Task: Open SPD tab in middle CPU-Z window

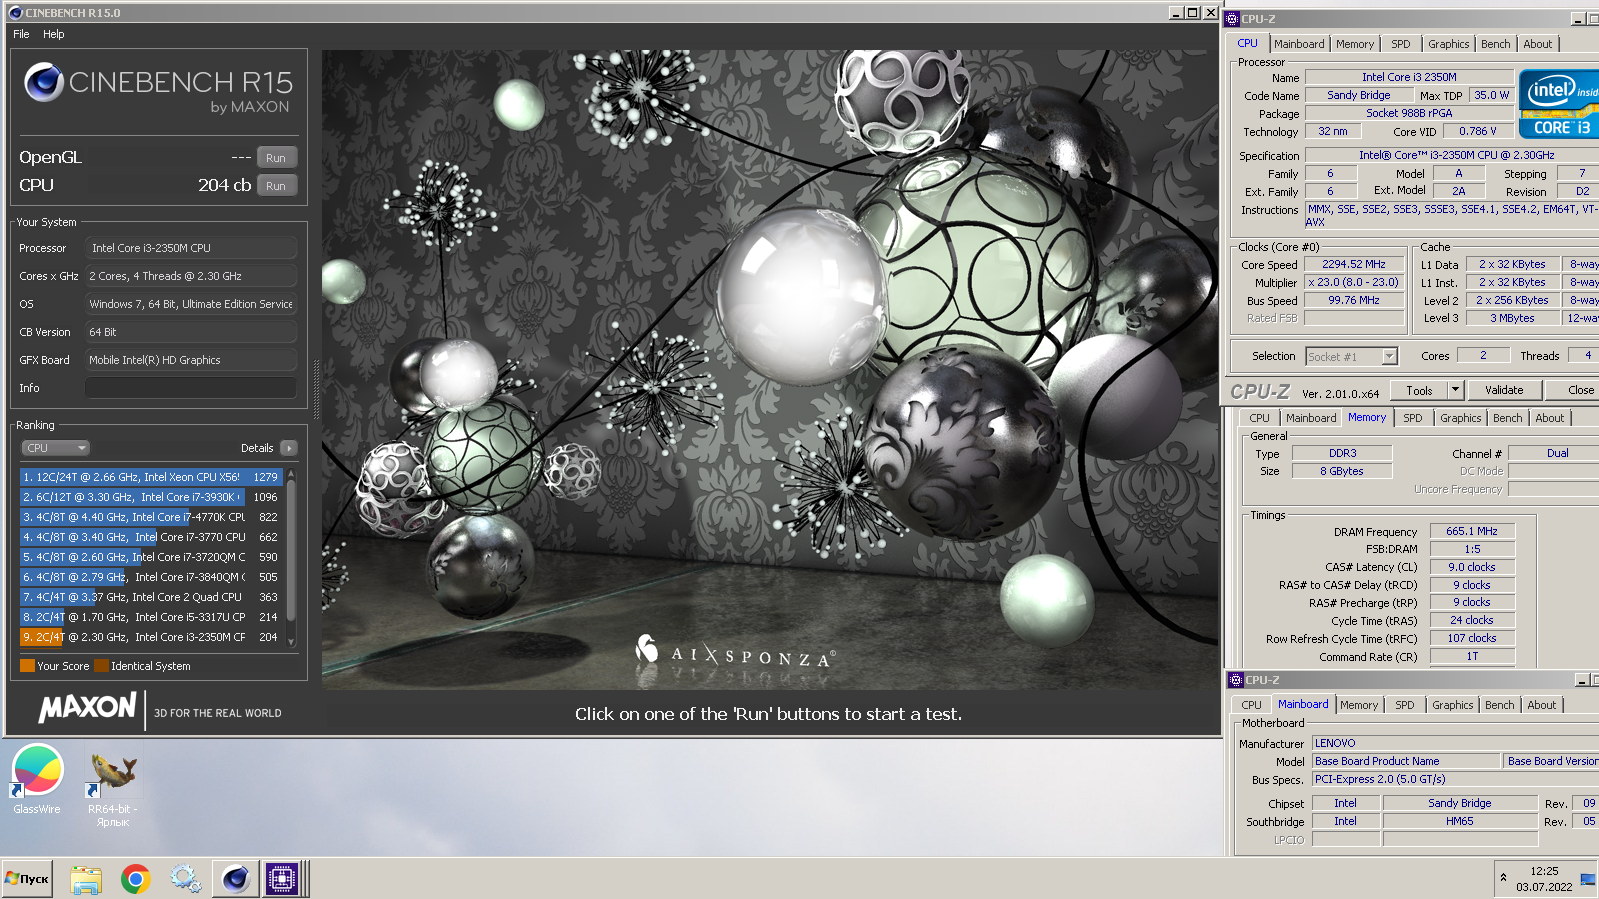Action: pyautogui.click(x=1412, y=418)
